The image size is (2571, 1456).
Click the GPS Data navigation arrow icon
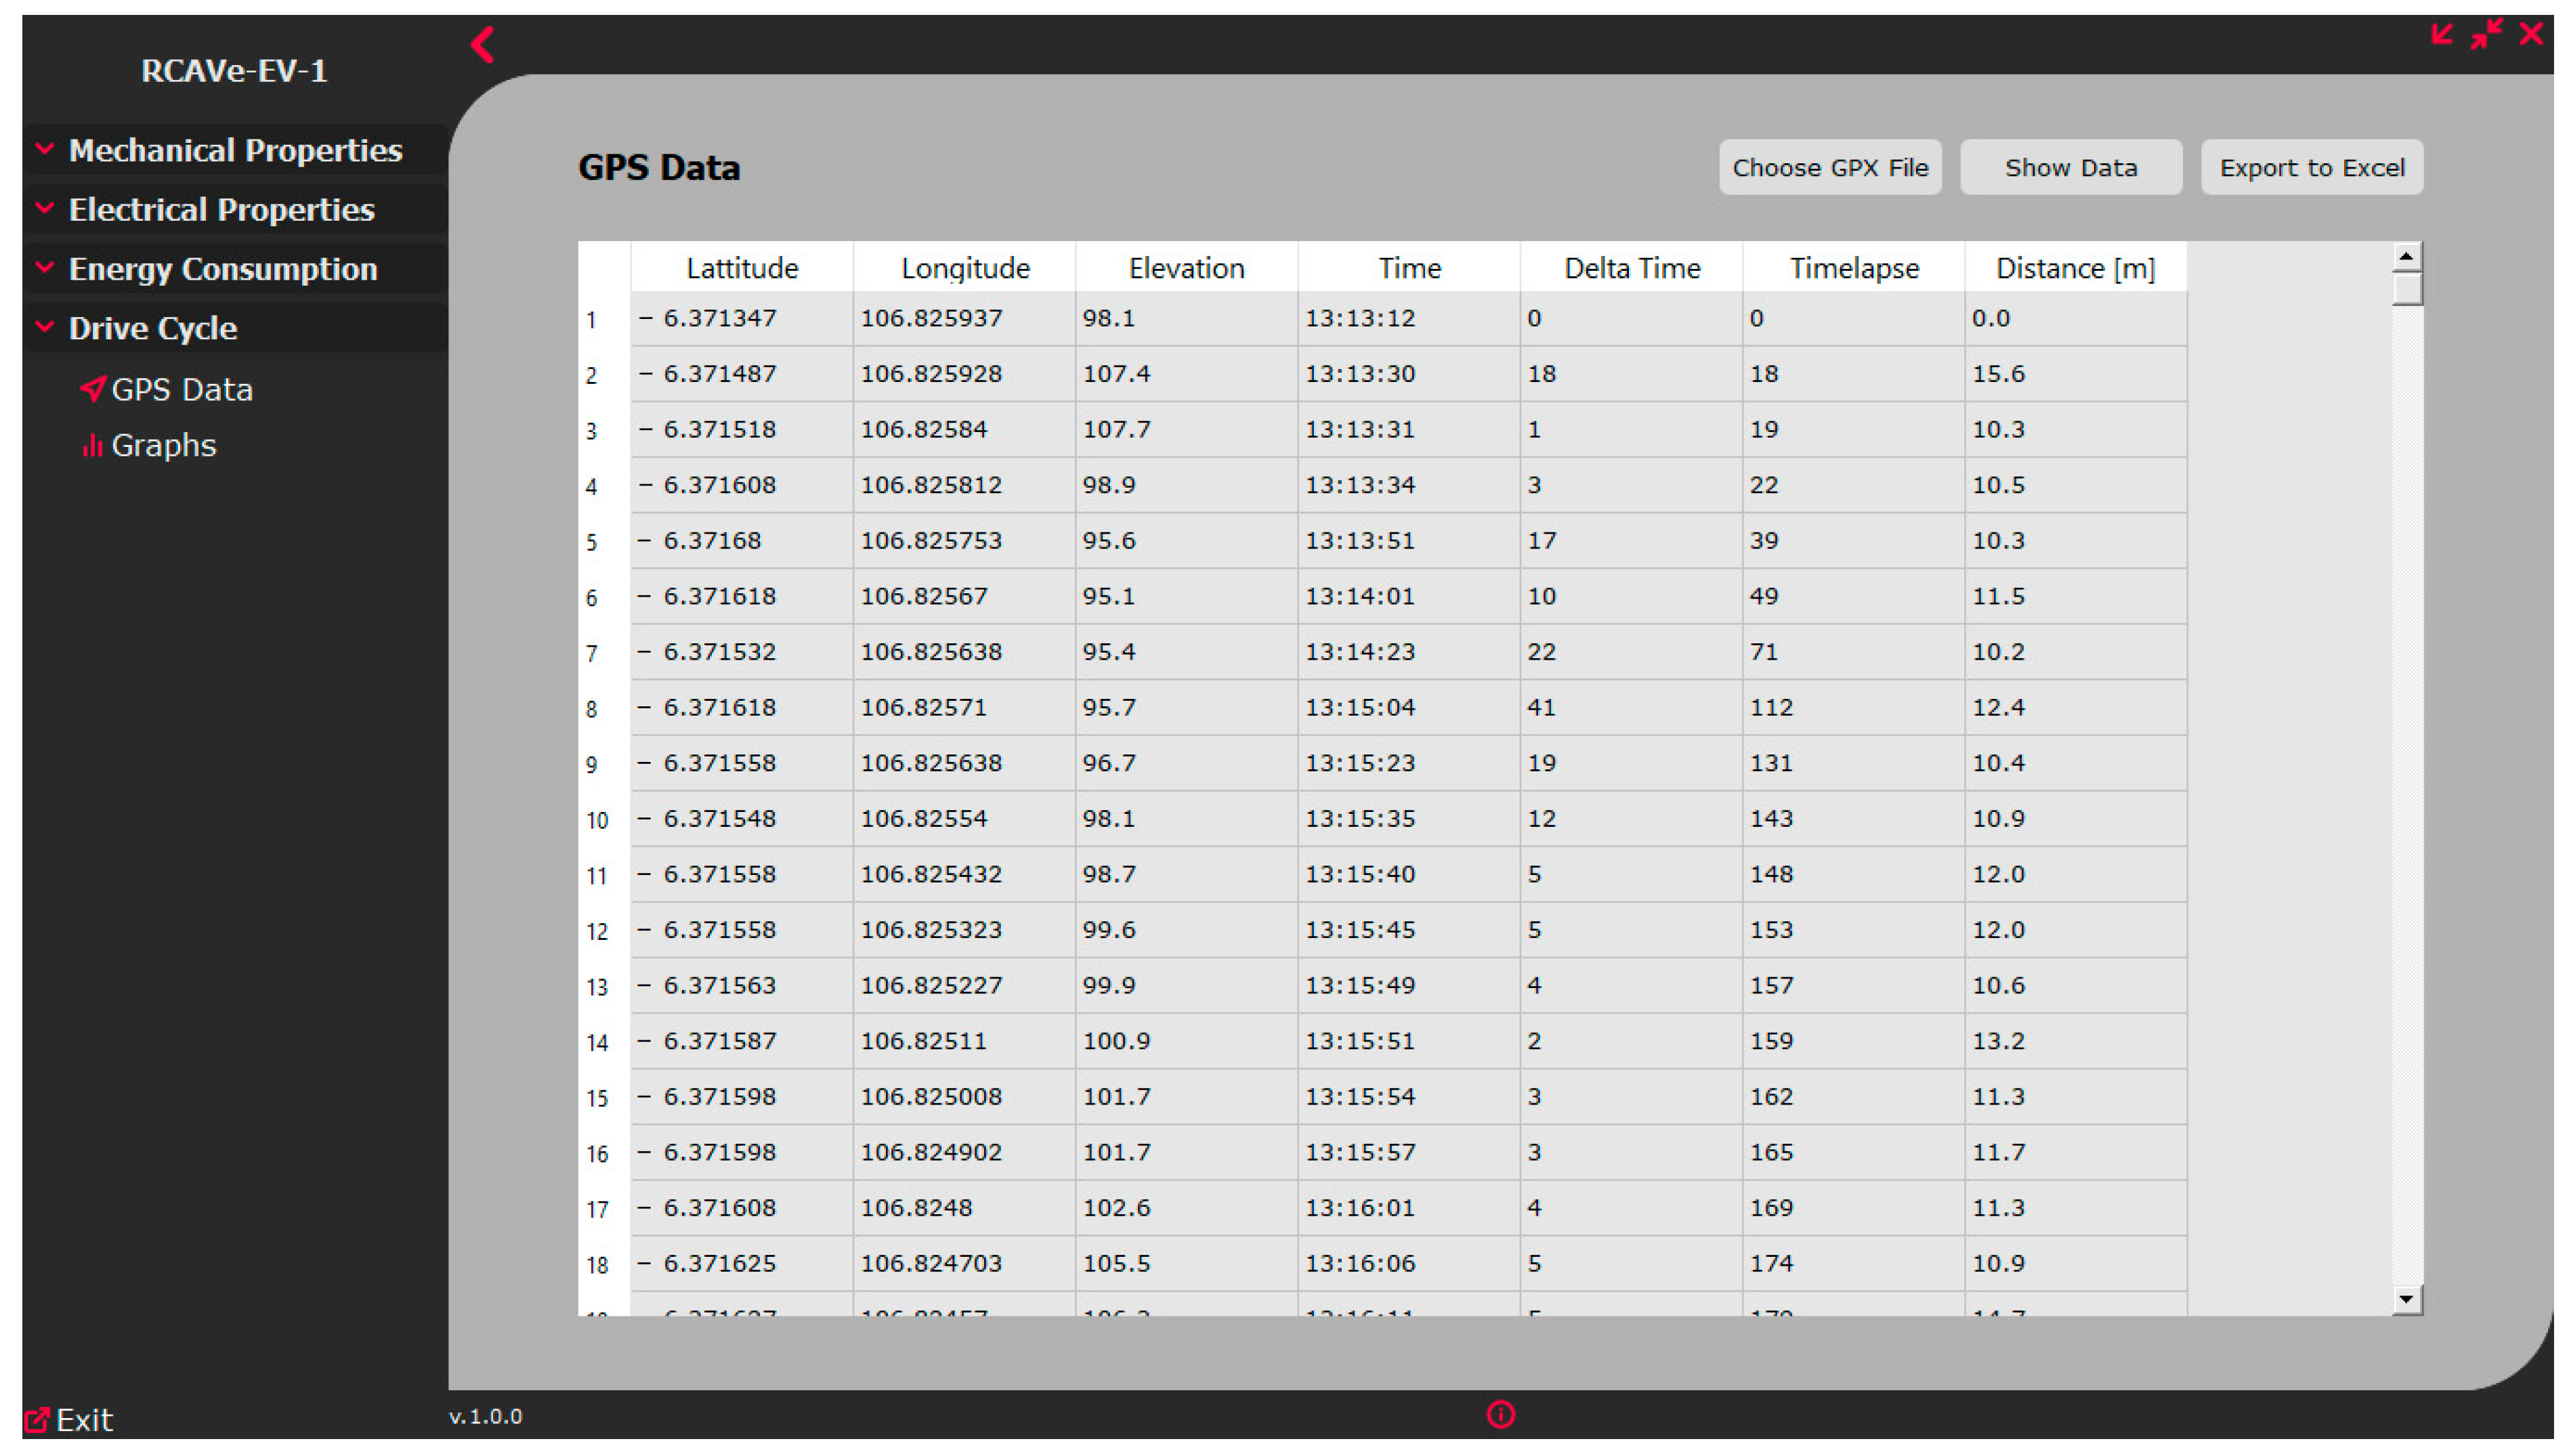(x=92, y=389)
